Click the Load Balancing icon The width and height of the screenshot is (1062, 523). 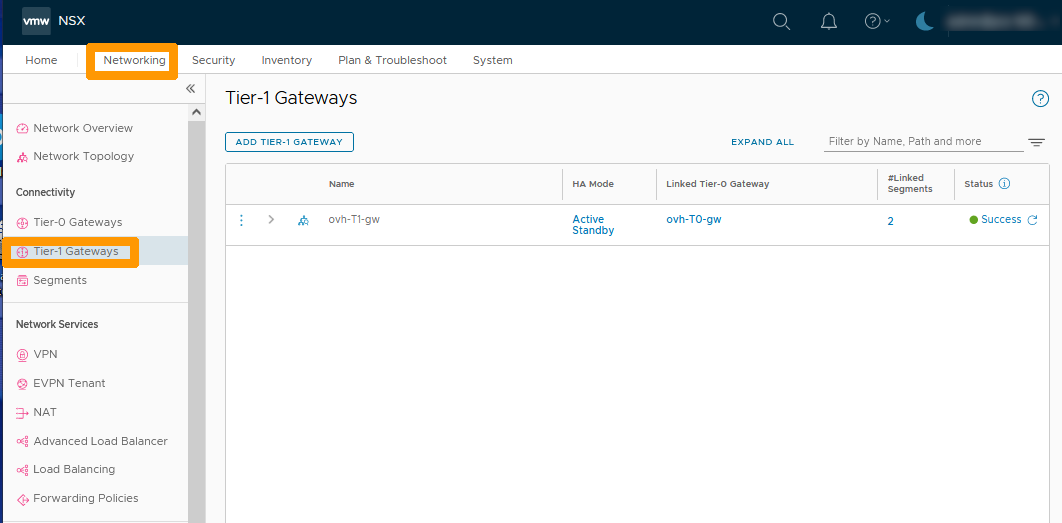tap(22, 470)
